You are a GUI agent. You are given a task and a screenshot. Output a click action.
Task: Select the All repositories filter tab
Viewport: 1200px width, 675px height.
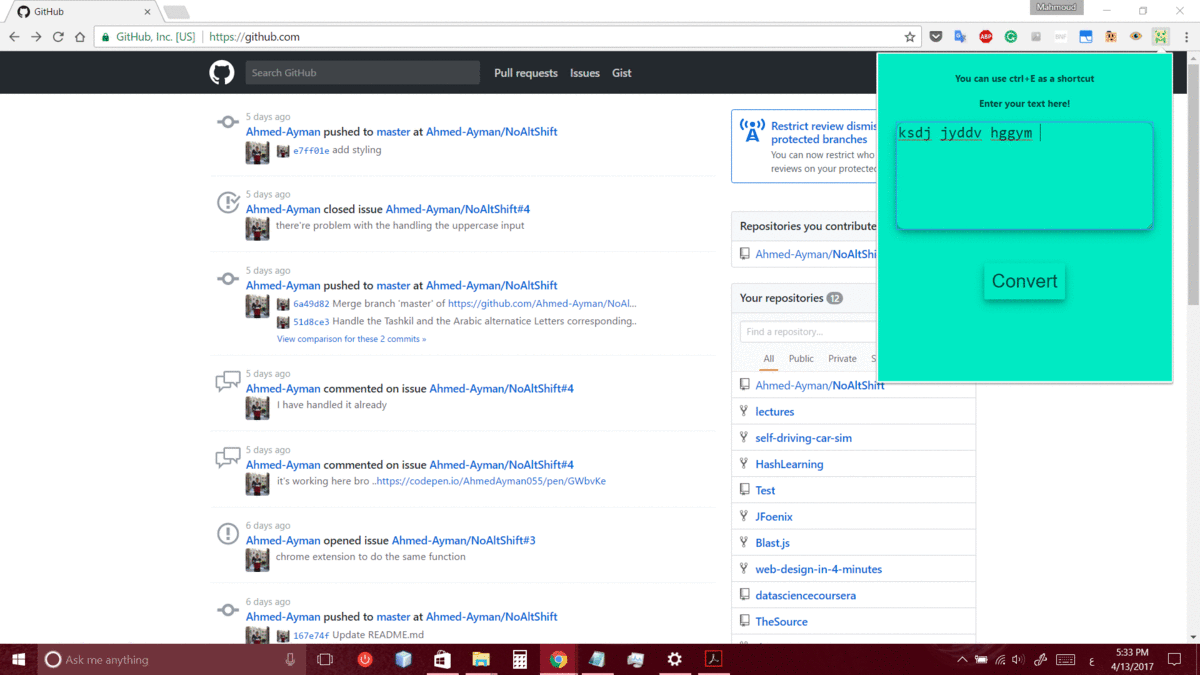click(x=769, y=359)
